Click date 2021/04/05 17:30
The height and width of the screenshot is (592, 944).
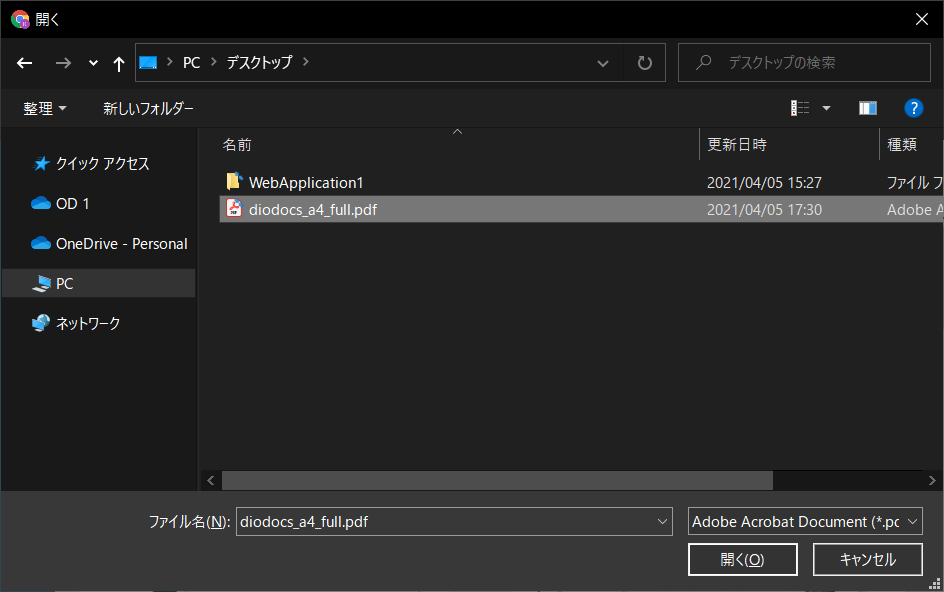[764, 210]
